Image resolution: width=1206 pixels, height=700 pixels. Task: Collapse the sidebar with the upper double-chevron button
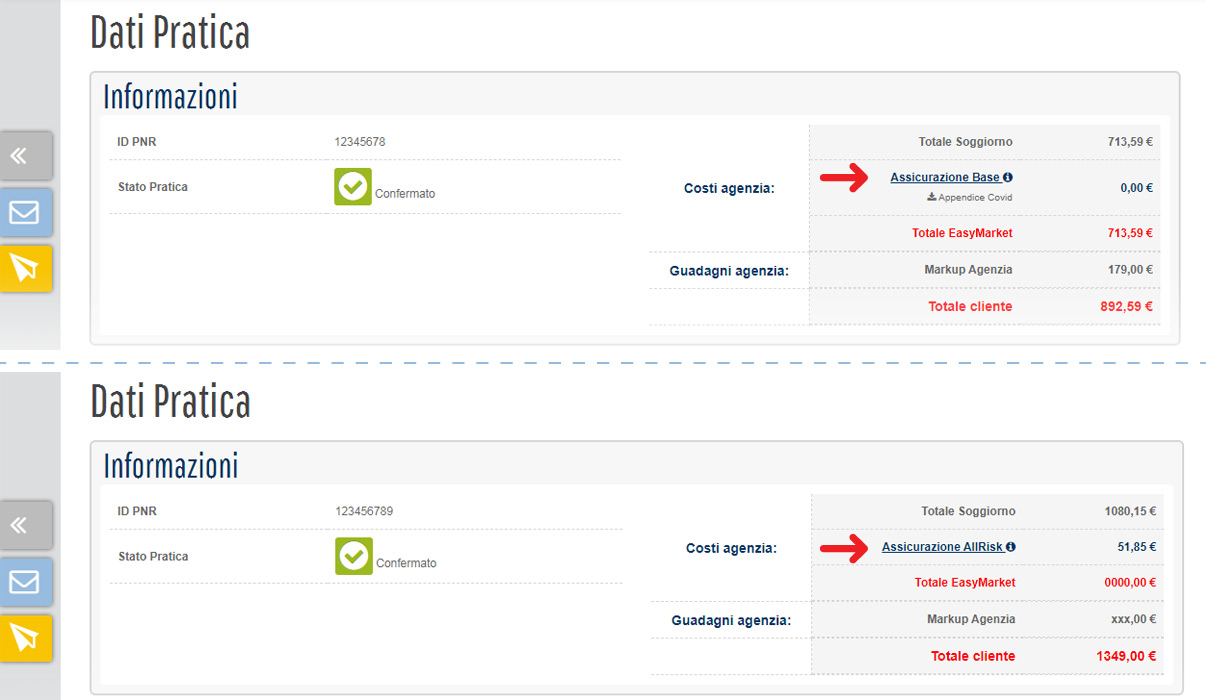click(x=25, y=156)
